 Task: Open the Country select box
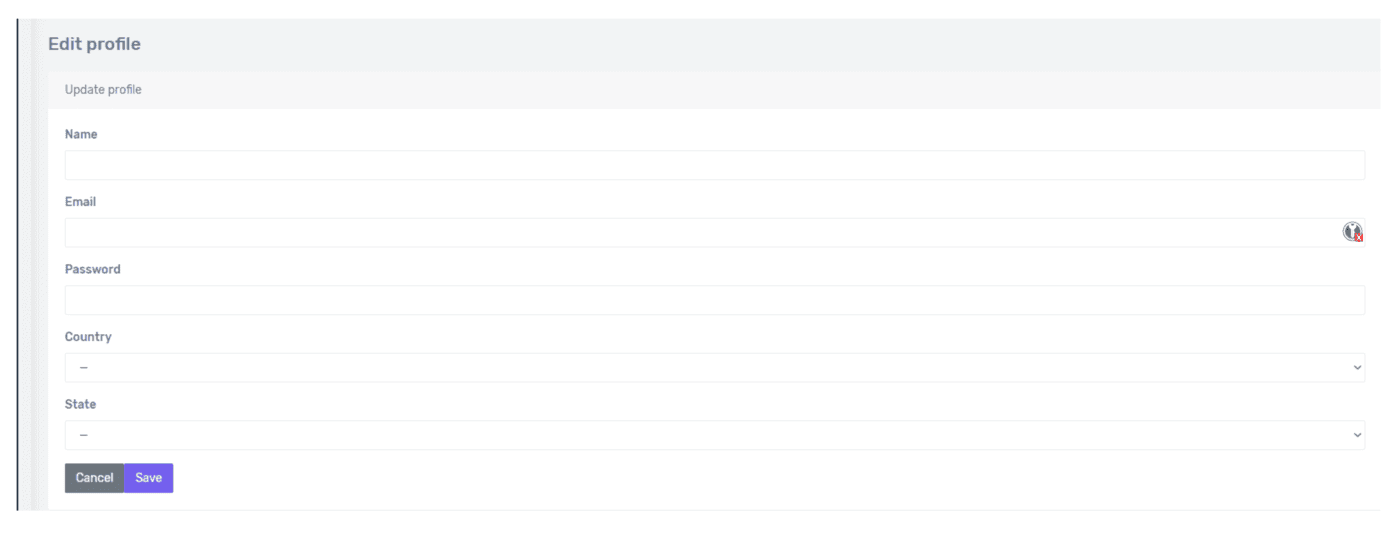[700, 368]
